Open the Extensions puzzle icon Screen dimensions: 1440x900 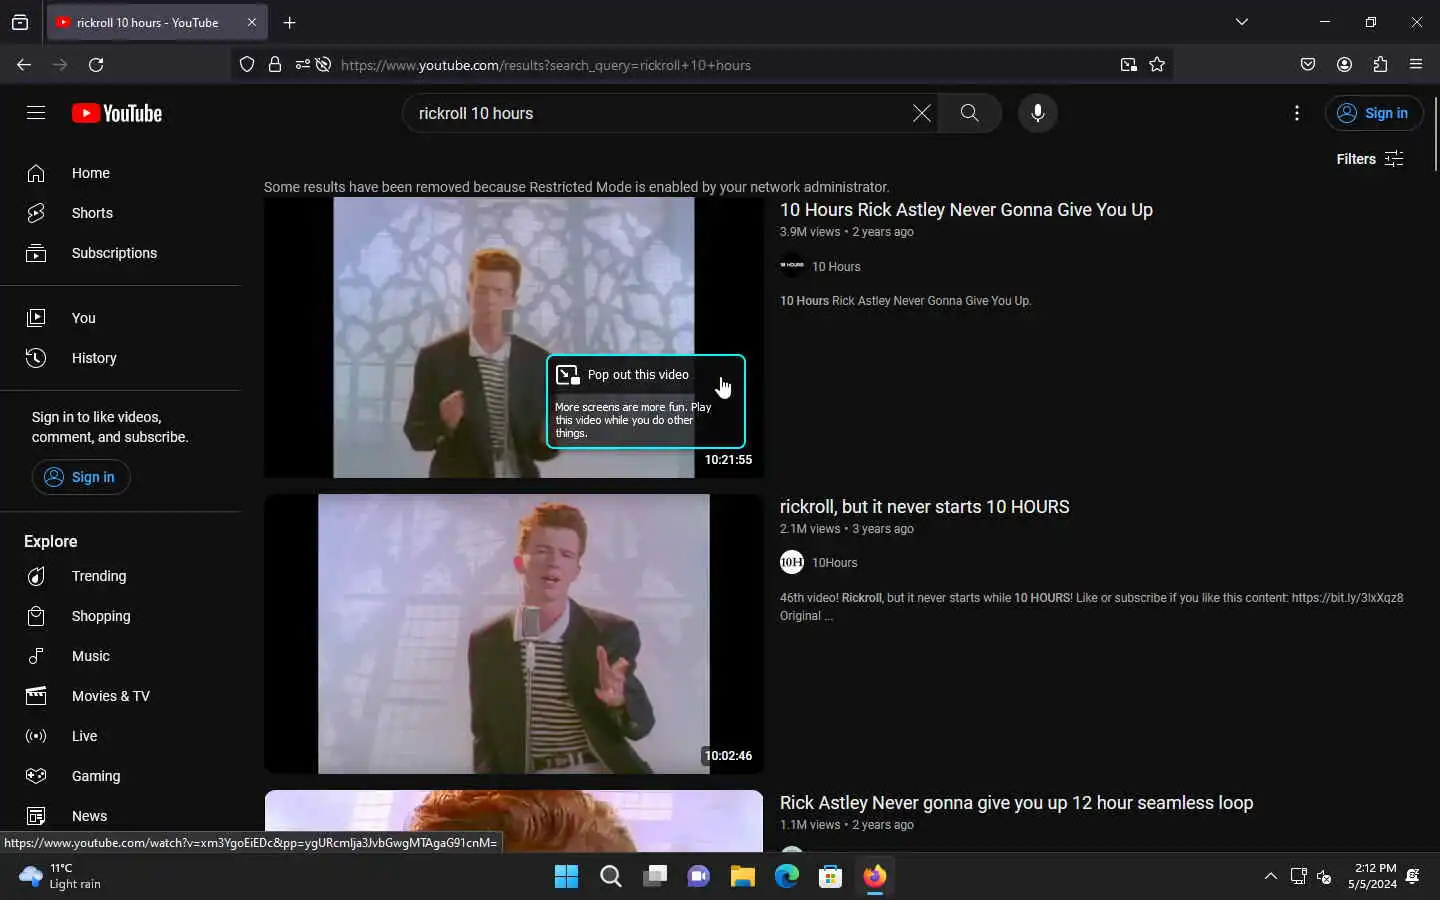(1380, 65)
